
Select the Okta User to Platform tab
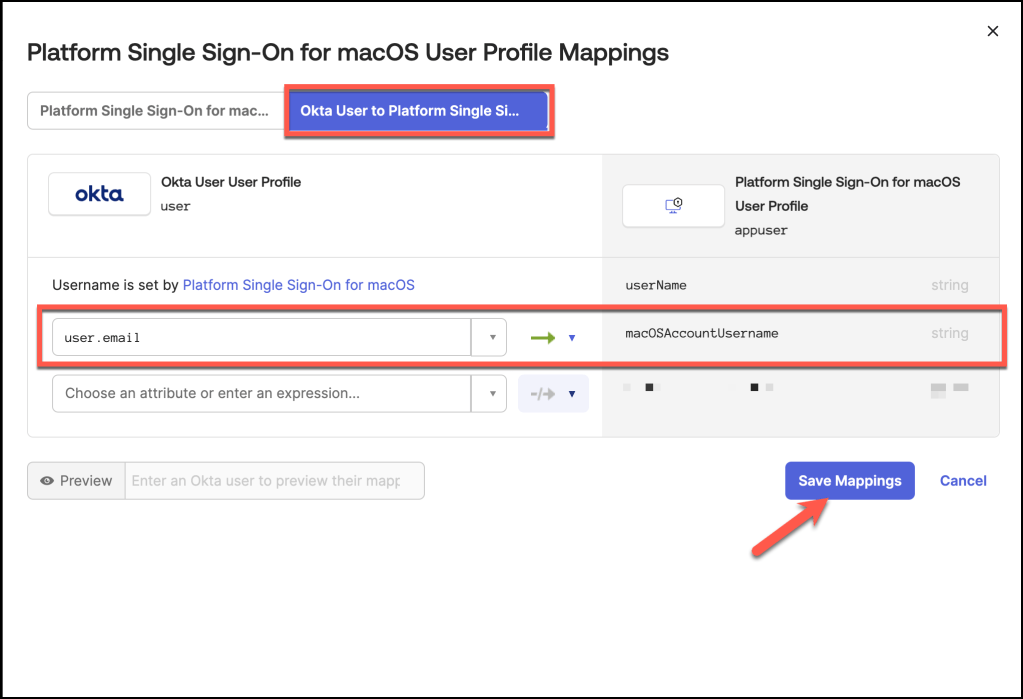417,111
